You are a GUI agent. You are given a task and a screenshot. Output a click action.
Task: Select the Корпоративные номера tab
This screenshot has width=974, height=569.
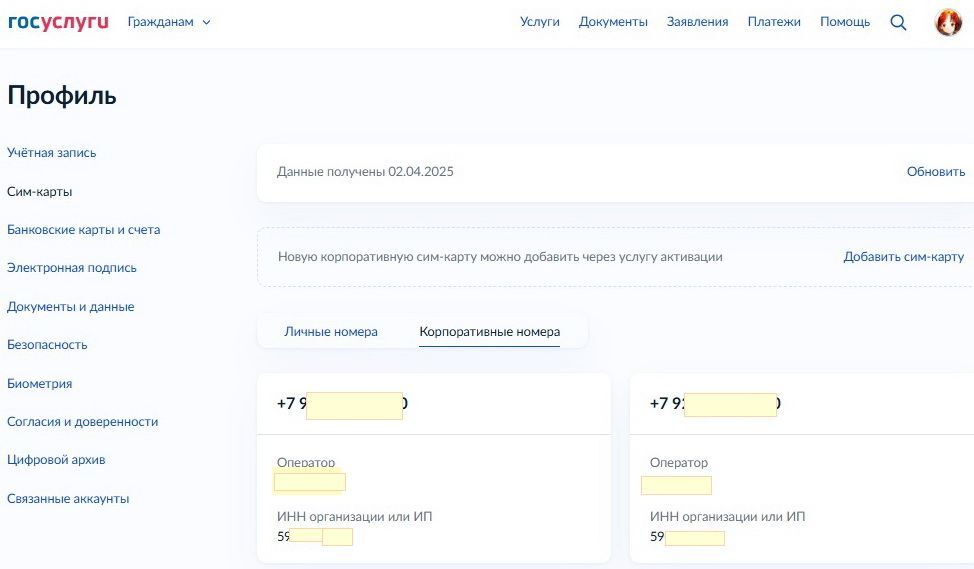coord(489,332)
